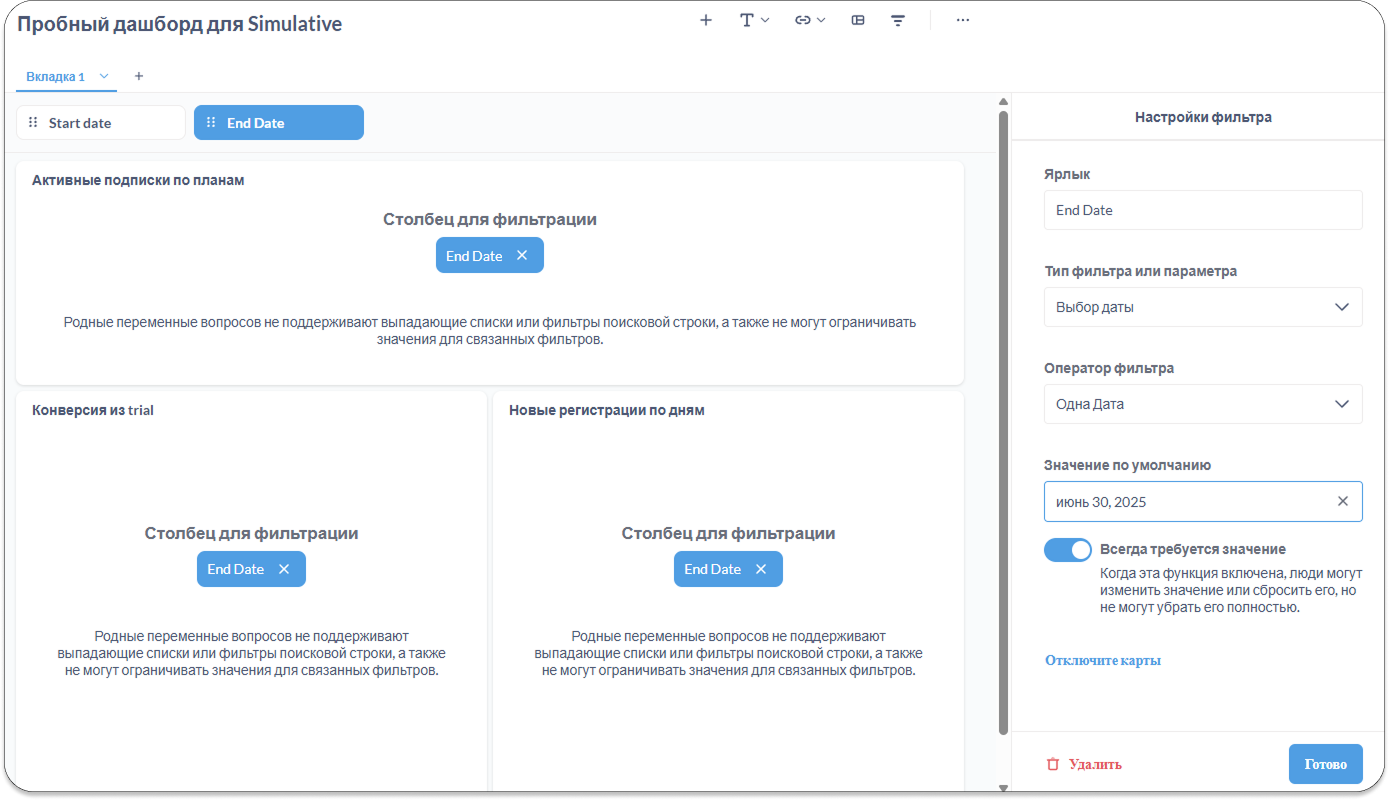Add a new tab with plus icon
The width and height of the screenshot is (1389, 800).
click(139, 76)
